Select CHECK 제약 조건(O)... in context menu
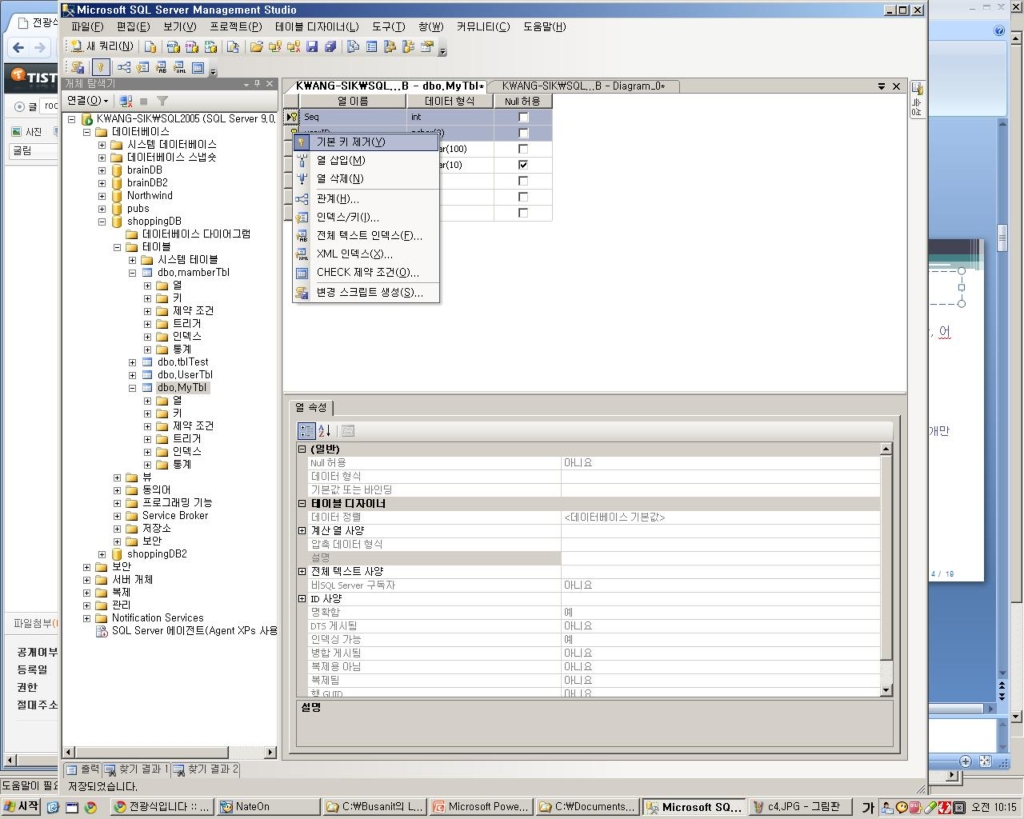The image size is (1024, 819). (x=366, y=272)
